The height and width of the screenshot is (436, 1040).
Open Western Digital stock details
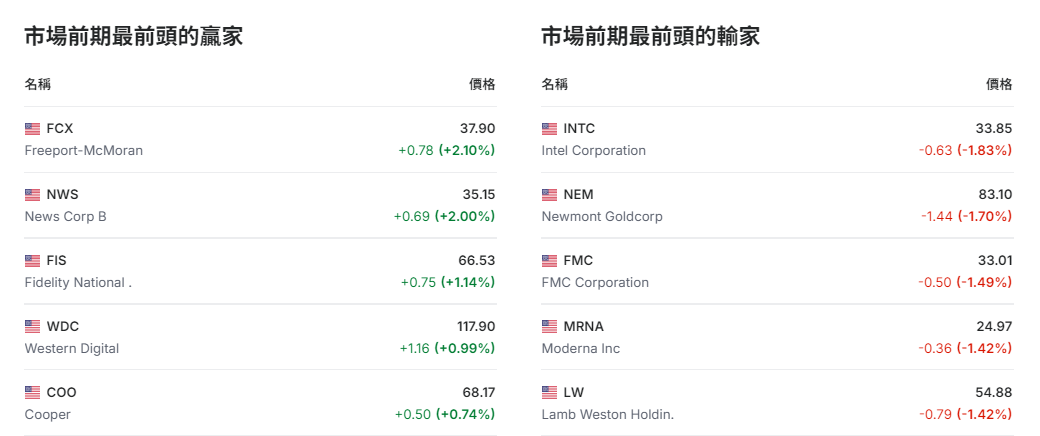tap(72, 349)
